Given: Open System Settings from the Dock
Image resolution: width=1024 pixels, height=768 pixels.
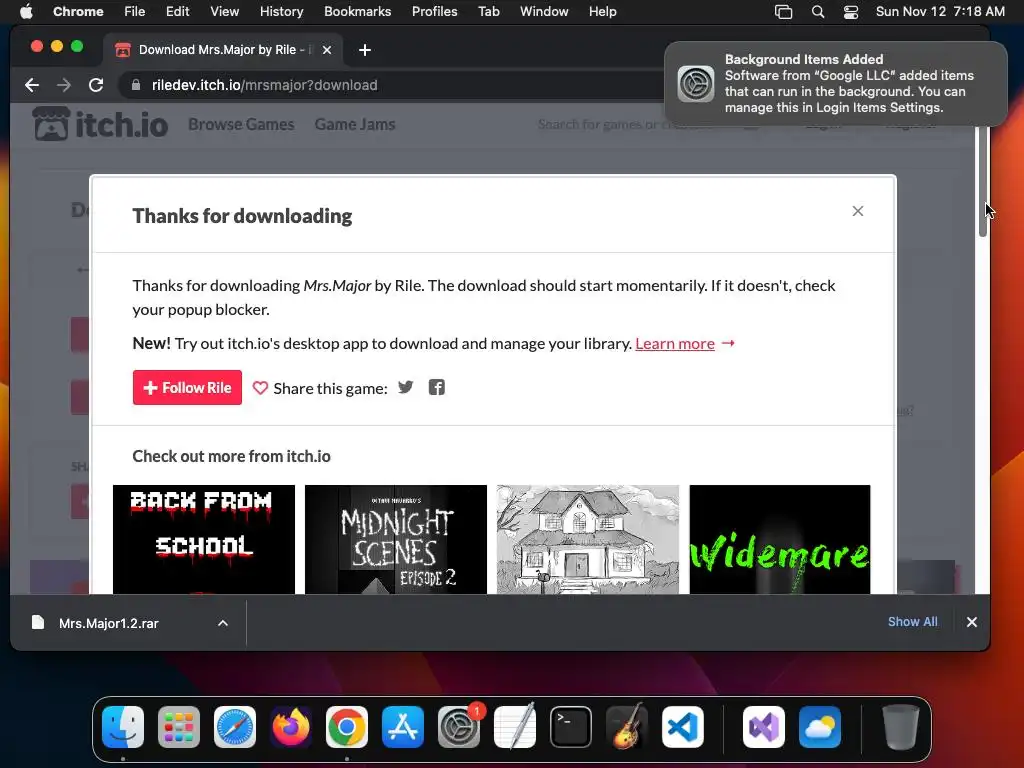Looking at the screenshot, I should (x=459, y=727).
